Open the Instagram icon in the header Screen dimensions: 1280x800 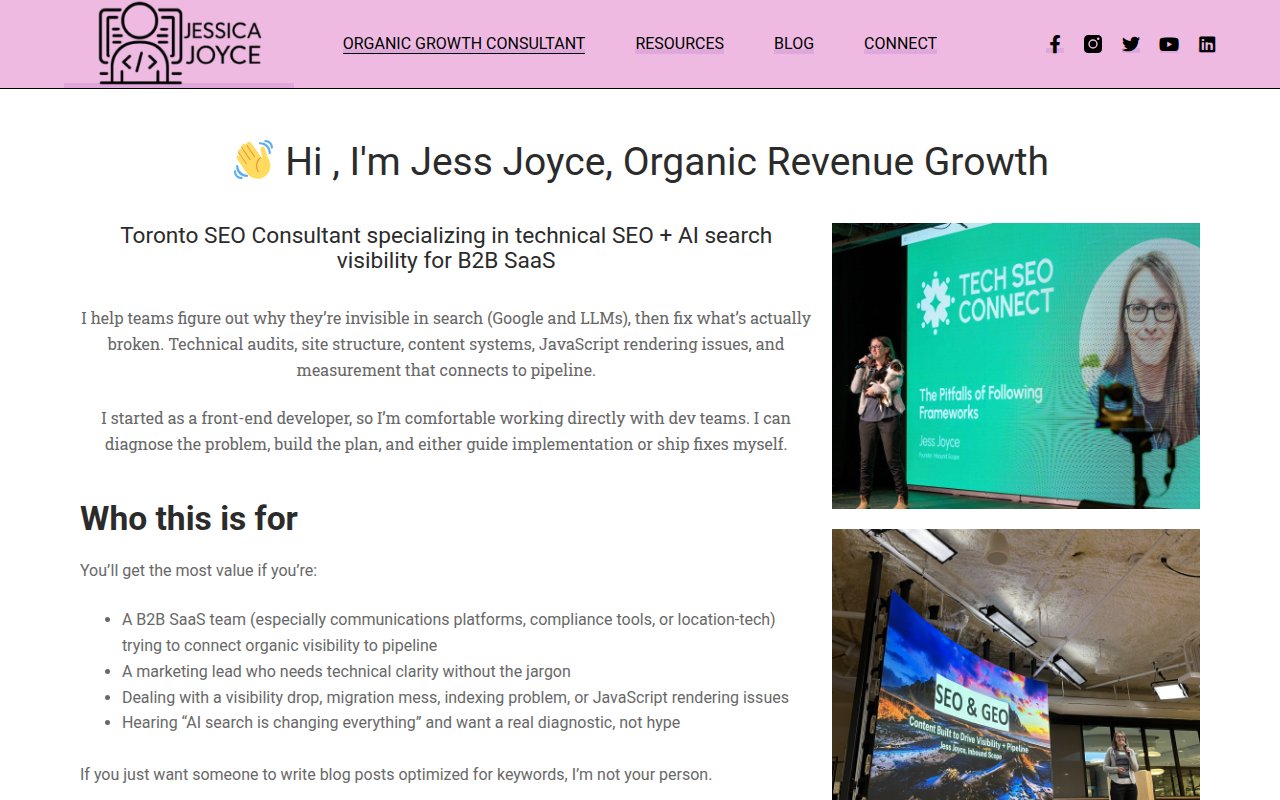coord(1092,44)
